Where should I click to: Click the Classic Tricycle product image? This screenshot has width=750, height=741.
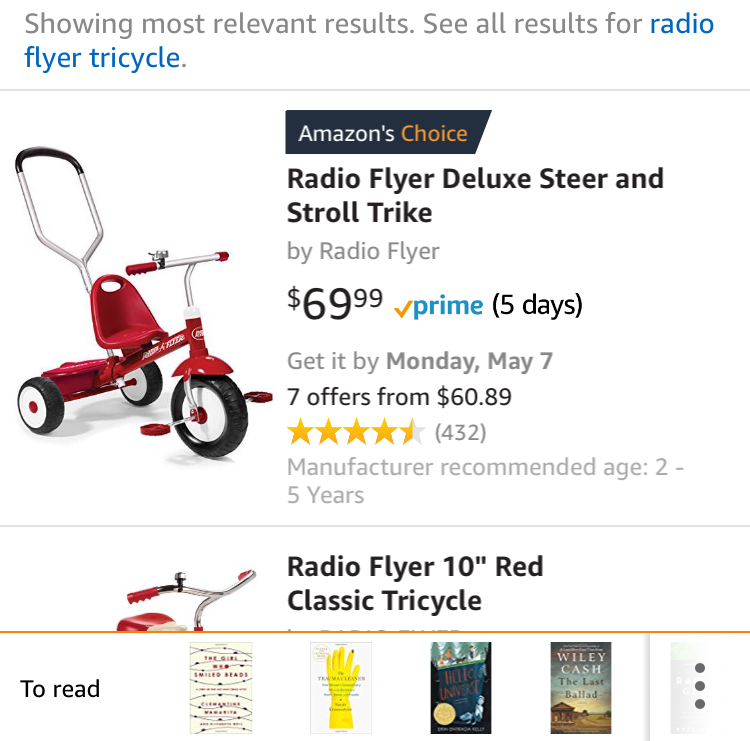[185, 600]
